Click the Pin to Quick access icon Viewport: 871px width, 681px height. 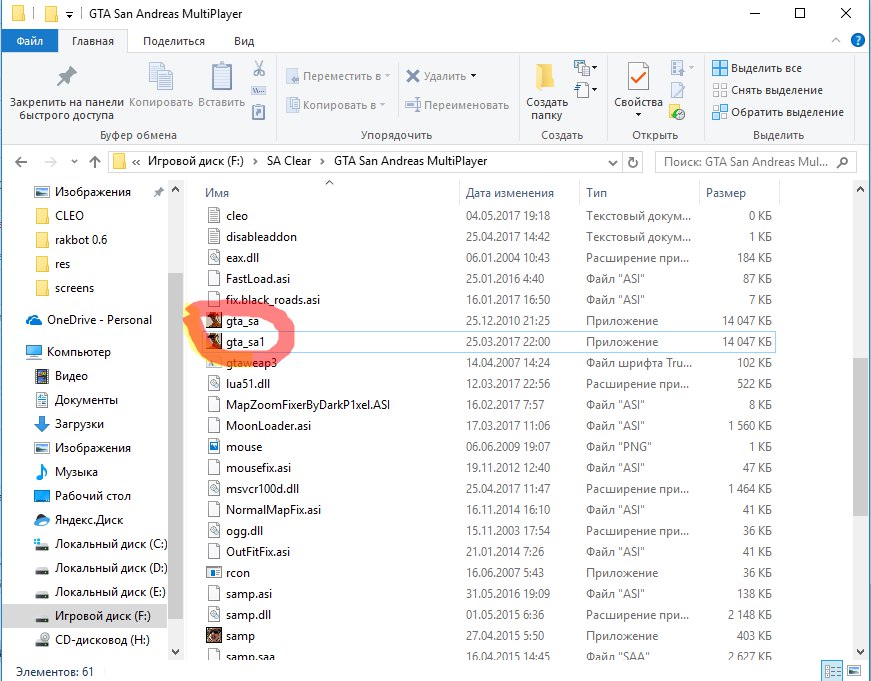[x=67, y=76]
